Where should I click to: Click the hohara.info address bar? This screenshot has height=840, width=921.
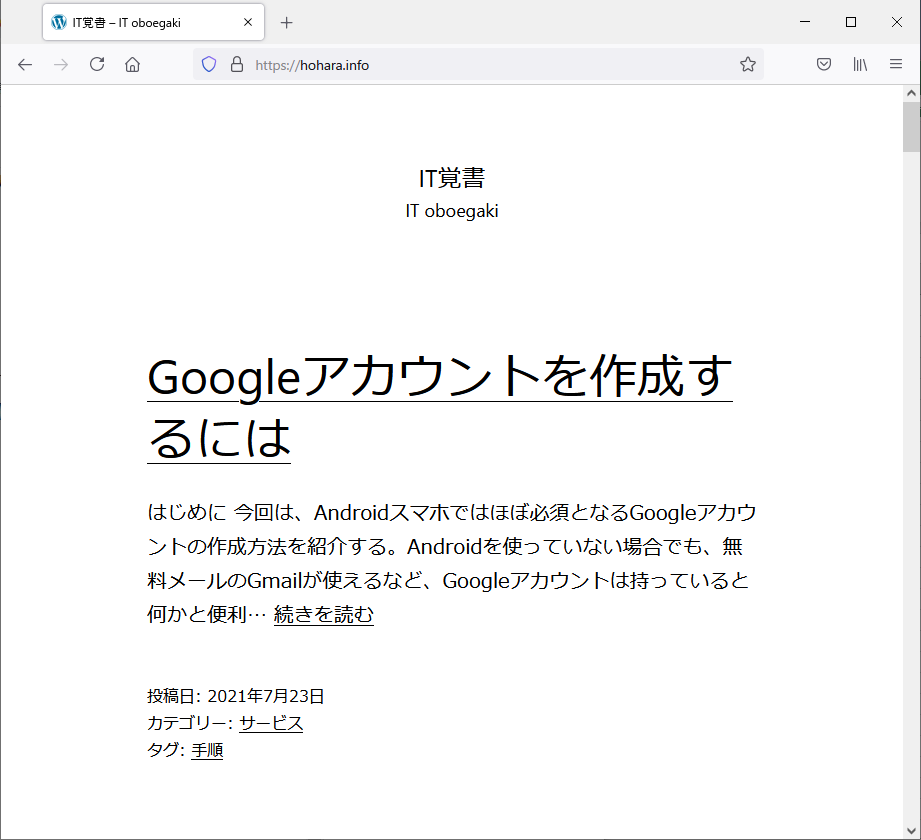click(480, 65)
